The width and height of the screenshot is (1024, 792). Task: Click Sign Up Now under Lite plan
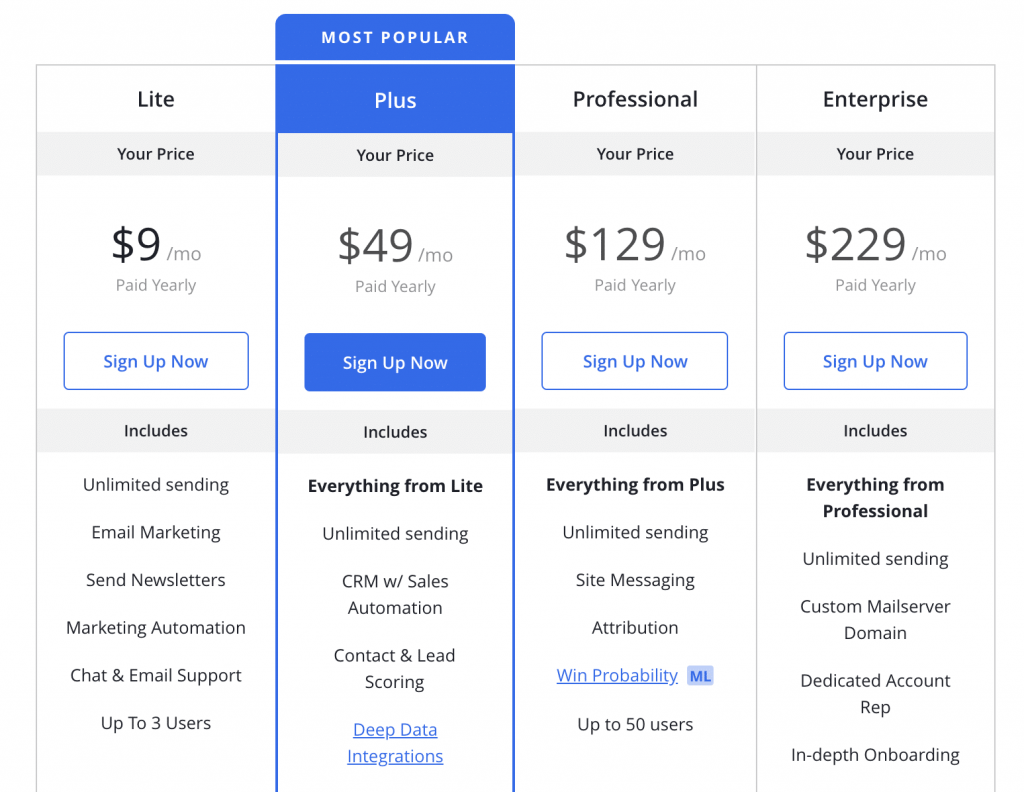[x=156, y=361]
